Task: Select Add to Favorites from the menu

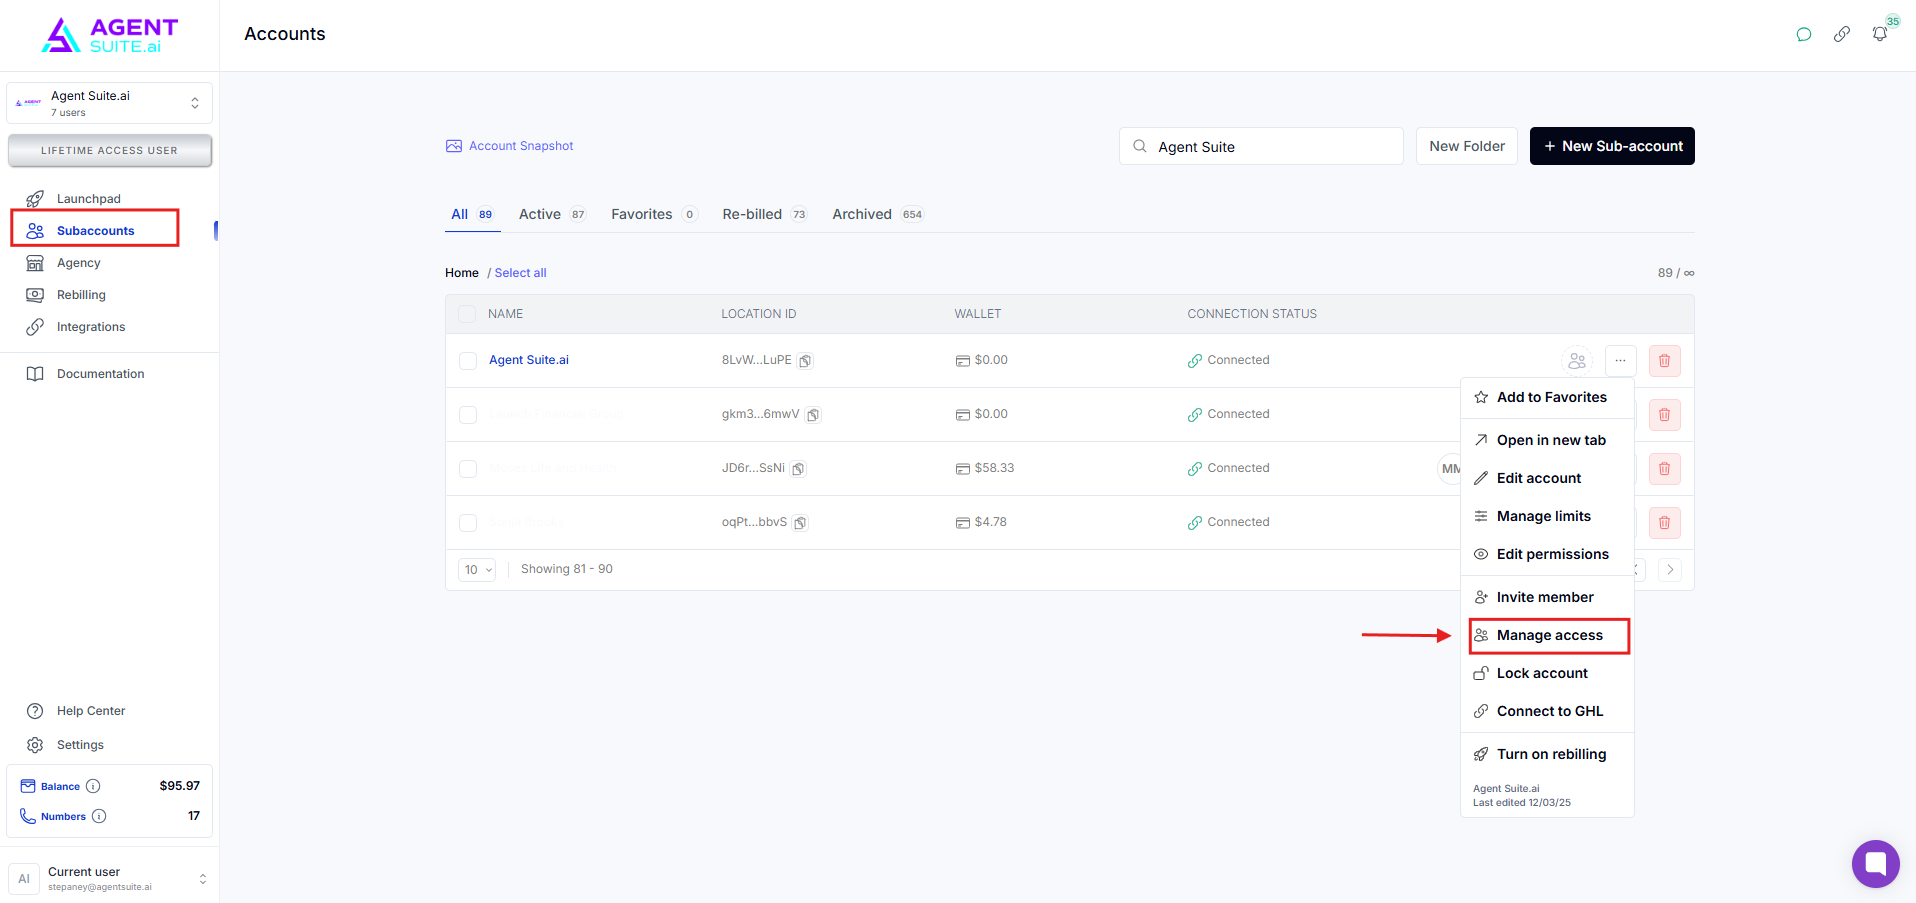Action: [1547, 397]
